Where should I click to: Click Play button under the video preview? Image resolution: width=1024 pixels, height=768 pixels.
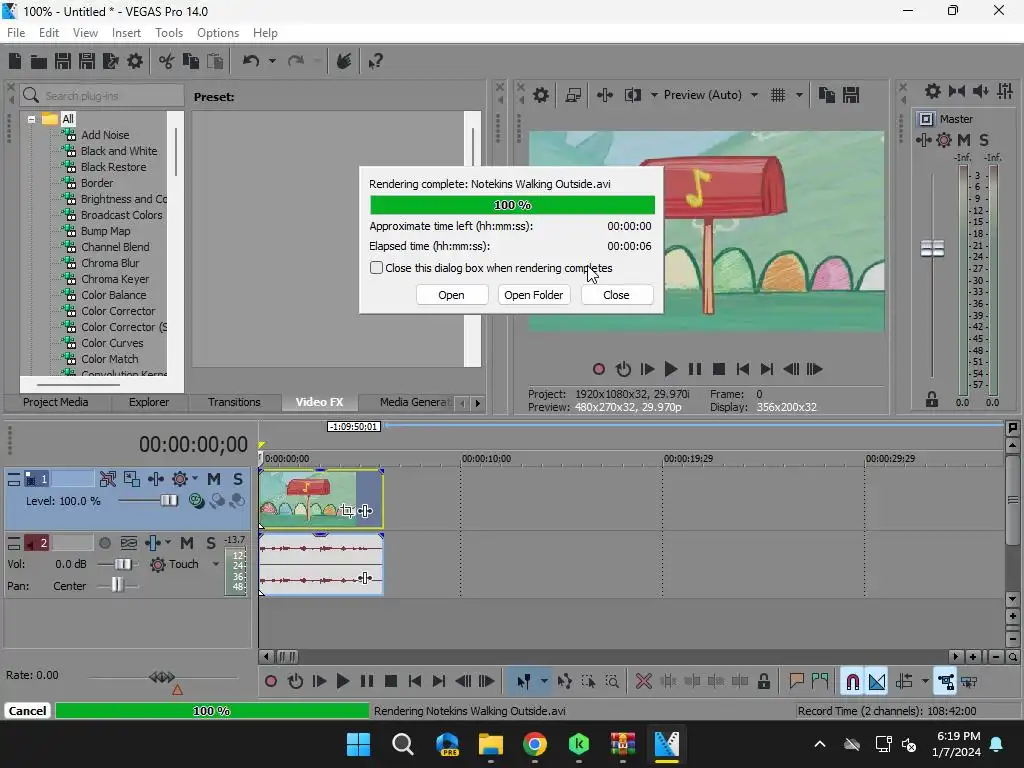(x=671, y=369)
